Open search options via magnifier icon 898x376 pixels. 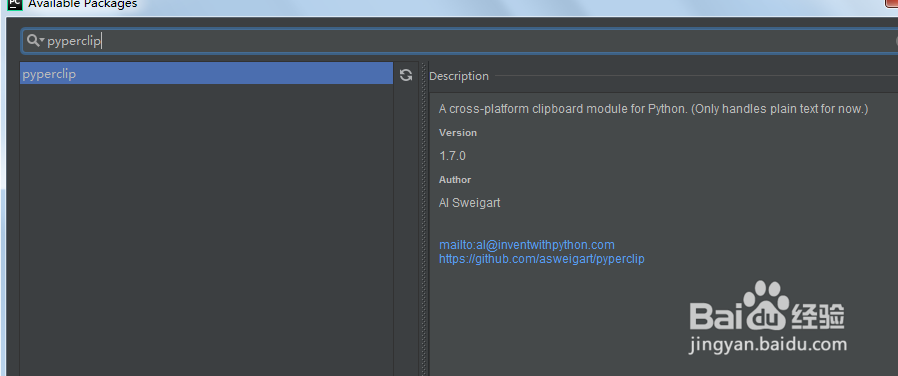(36, 41)
